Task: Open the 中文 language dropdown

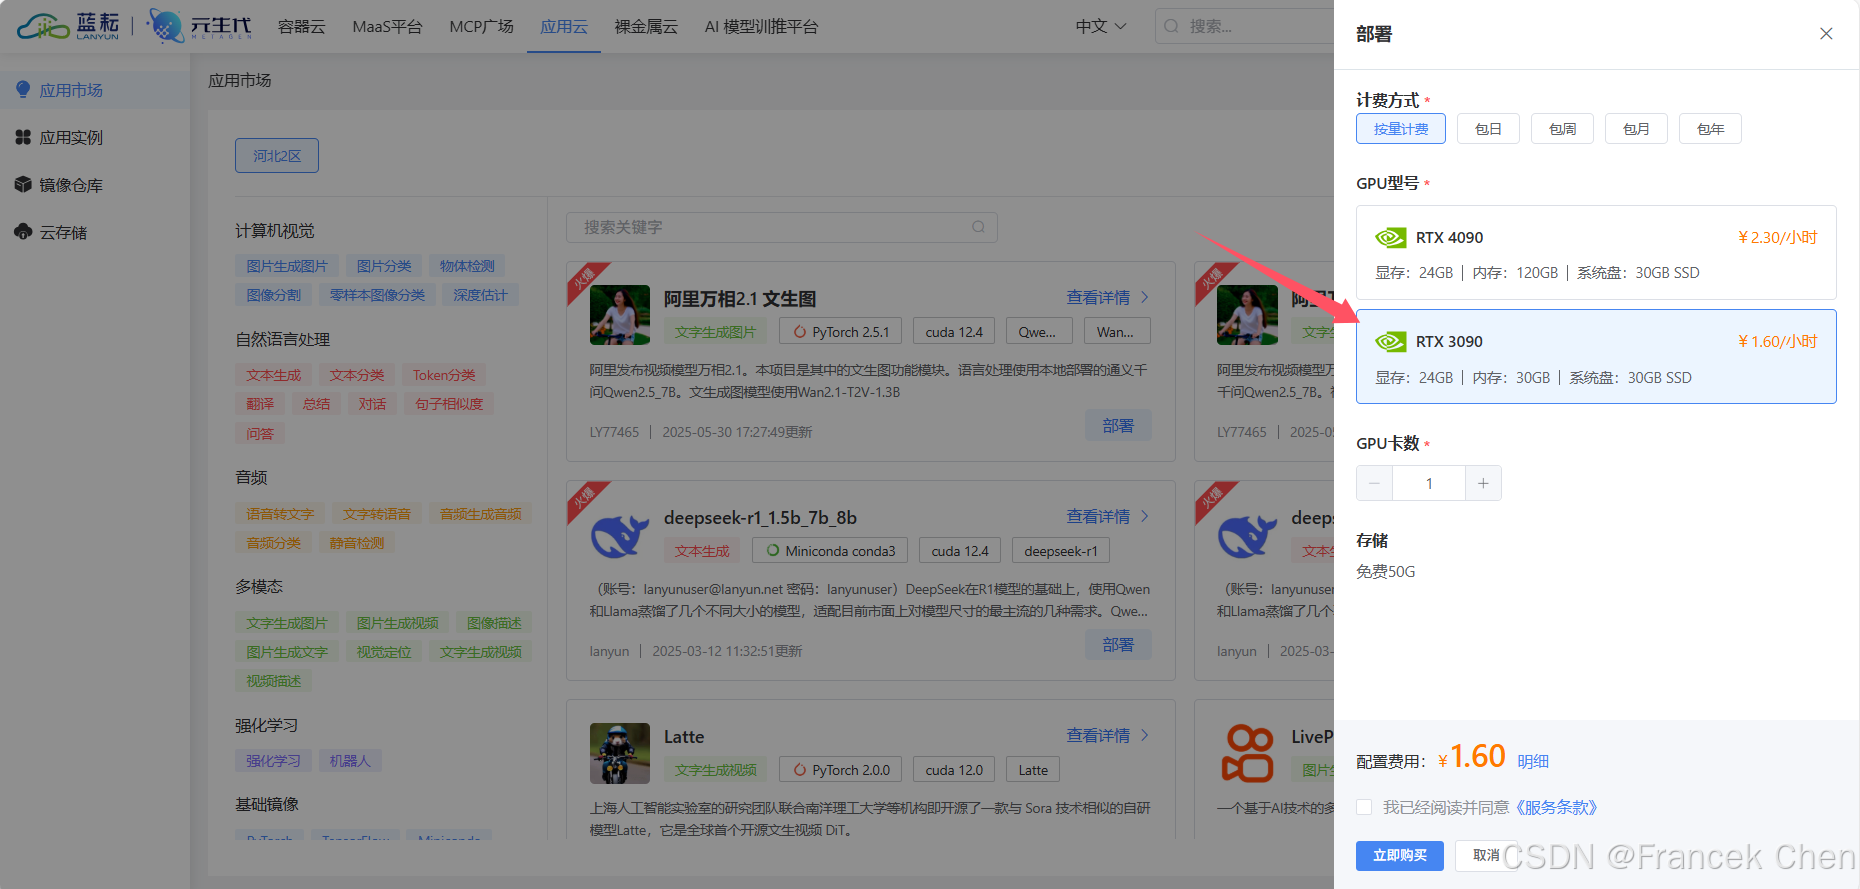Action: coord(1101,26)
